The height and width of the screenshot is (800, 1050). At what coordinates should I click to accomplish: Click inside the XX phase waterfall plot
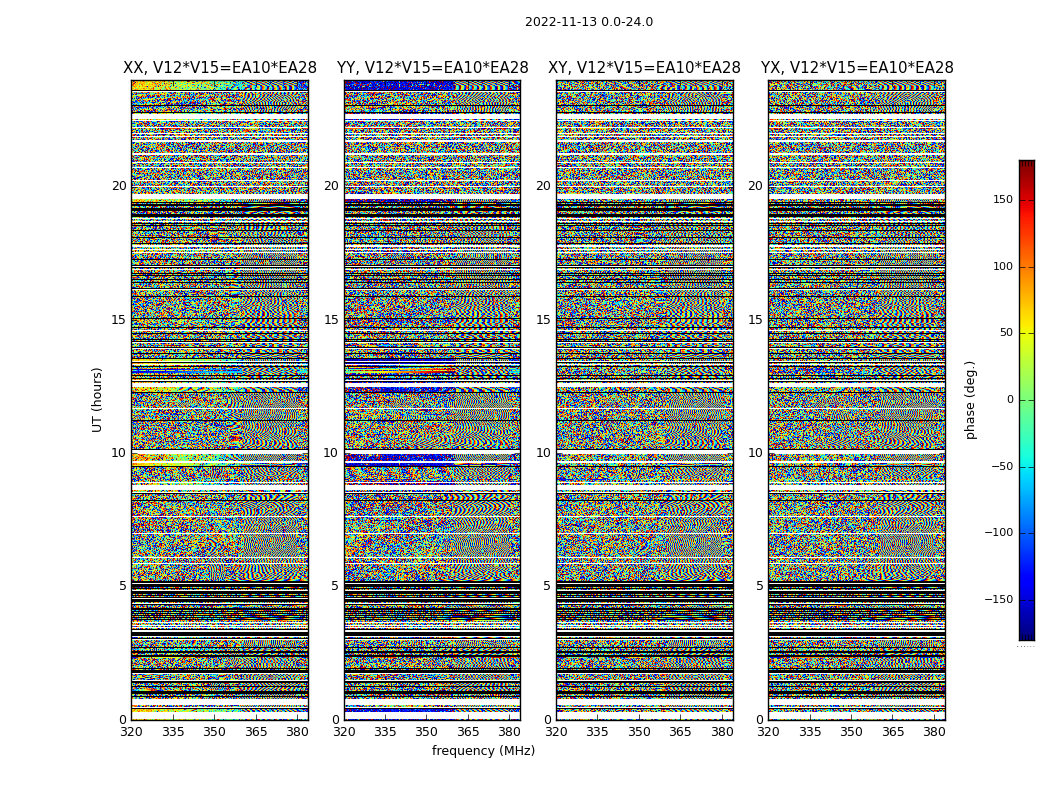point(219,400)
